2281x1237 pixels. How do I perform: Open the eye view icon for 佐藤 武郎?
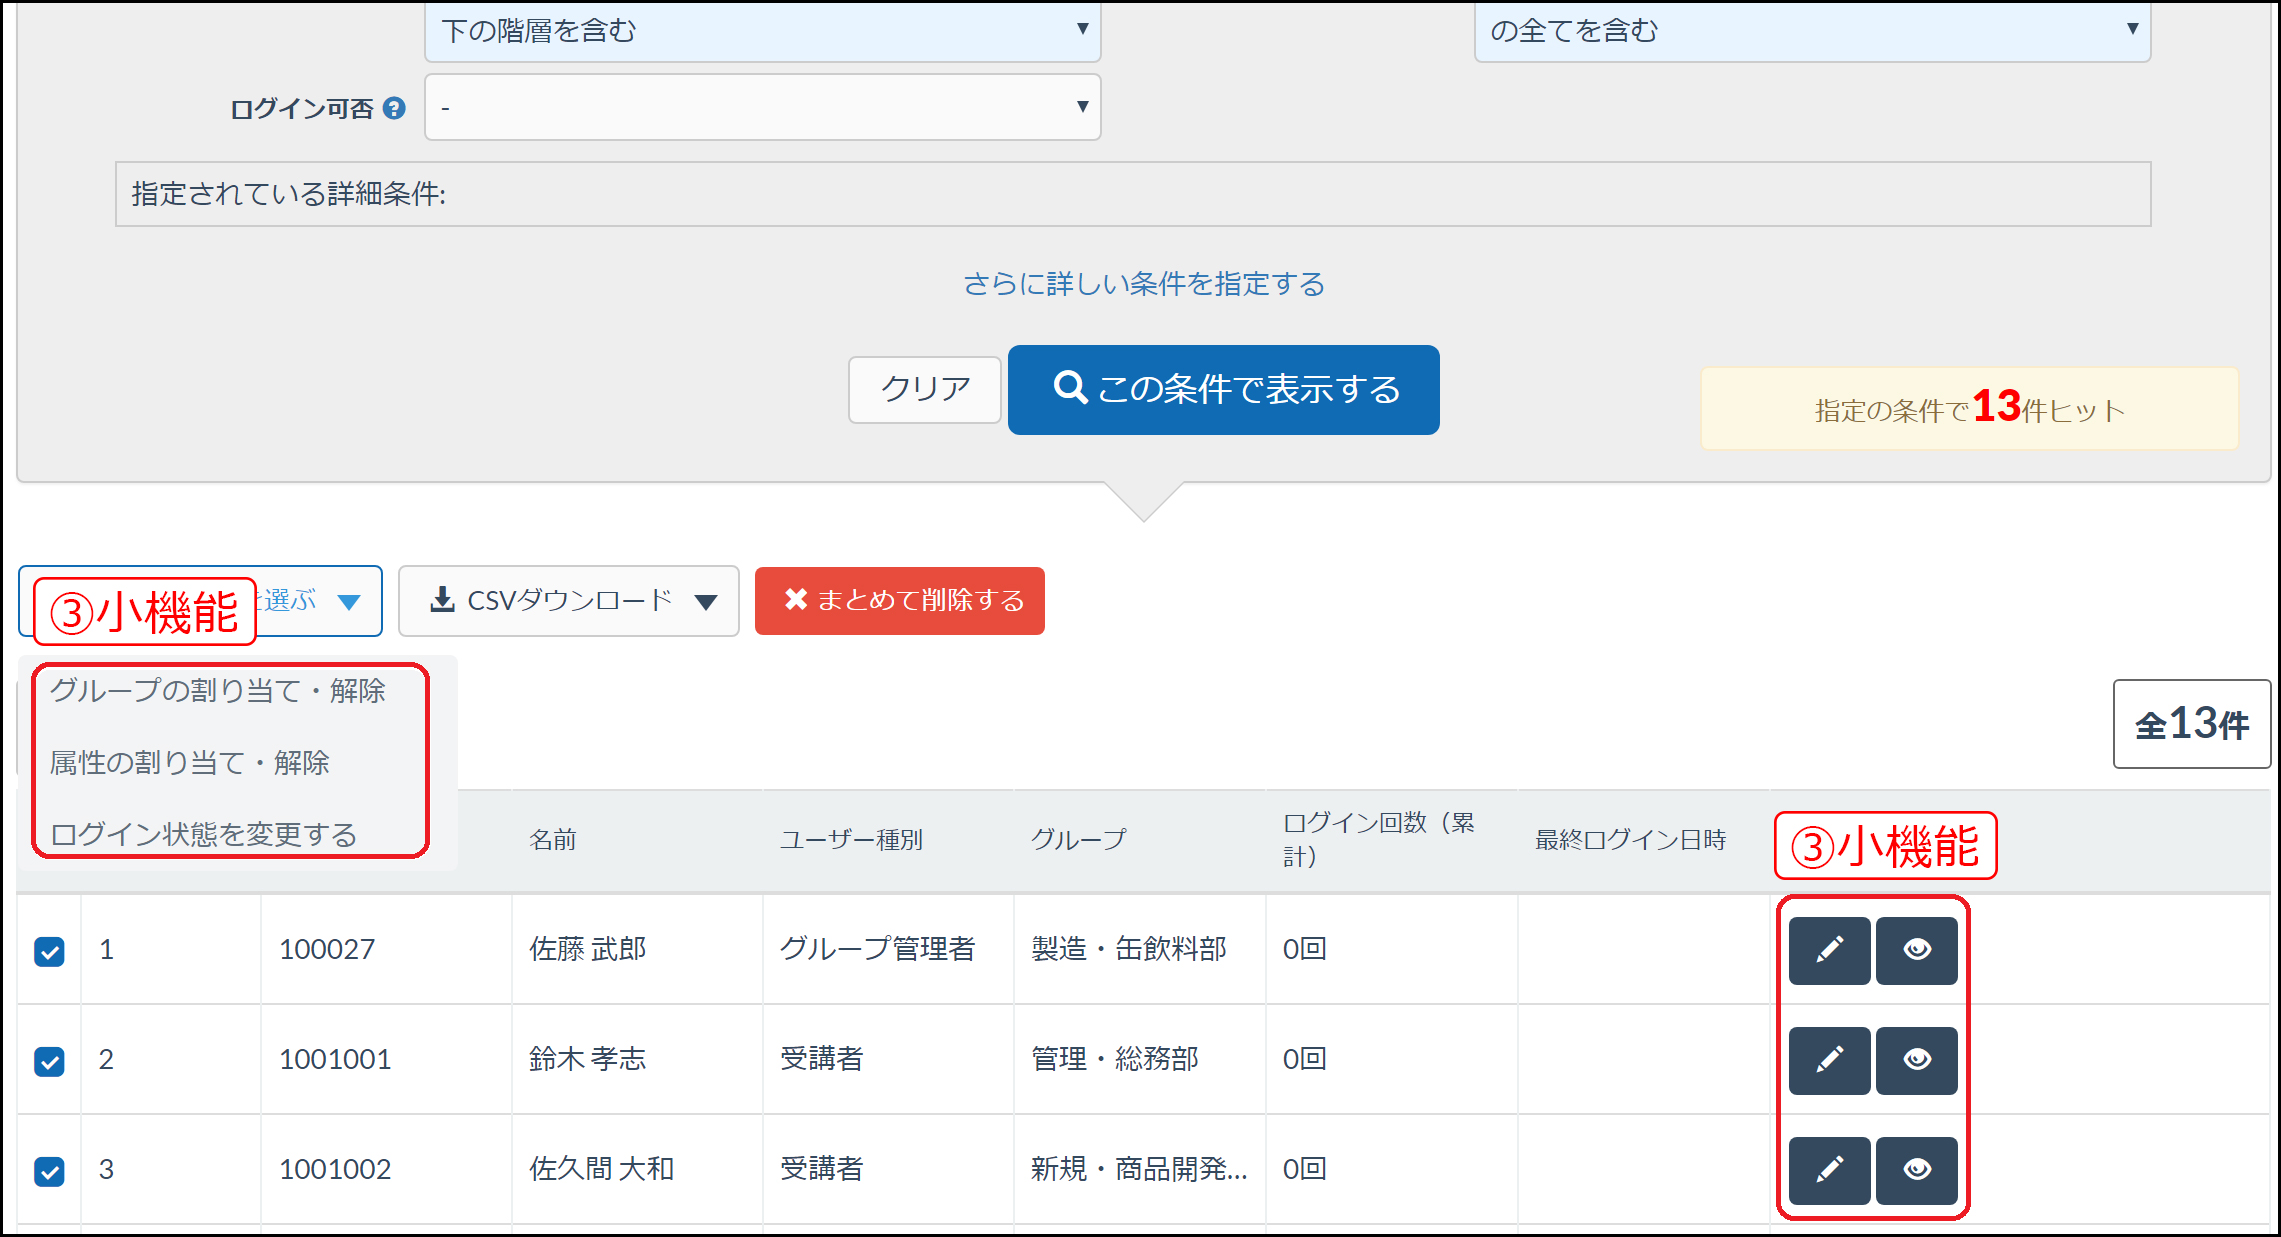point(1917,950)
